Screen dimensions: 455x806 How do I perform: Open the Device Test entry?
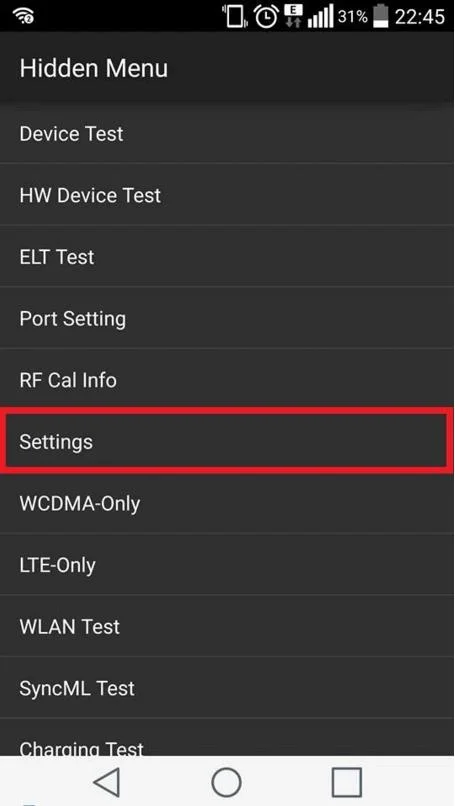click(227, 134)
